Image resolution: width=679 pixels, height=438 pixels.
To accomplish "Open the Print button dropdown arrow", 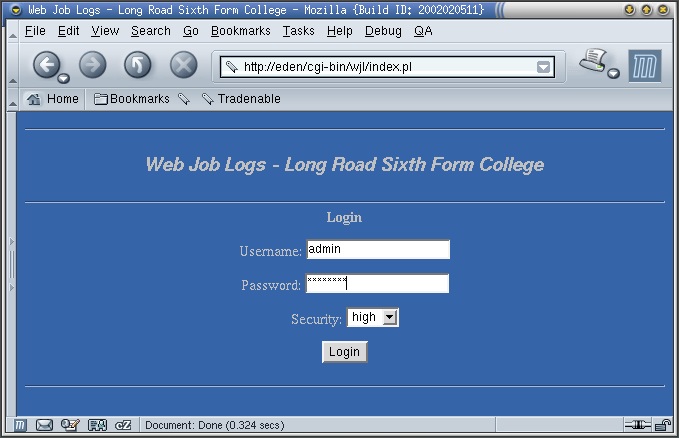I will [x=613, y=74].
